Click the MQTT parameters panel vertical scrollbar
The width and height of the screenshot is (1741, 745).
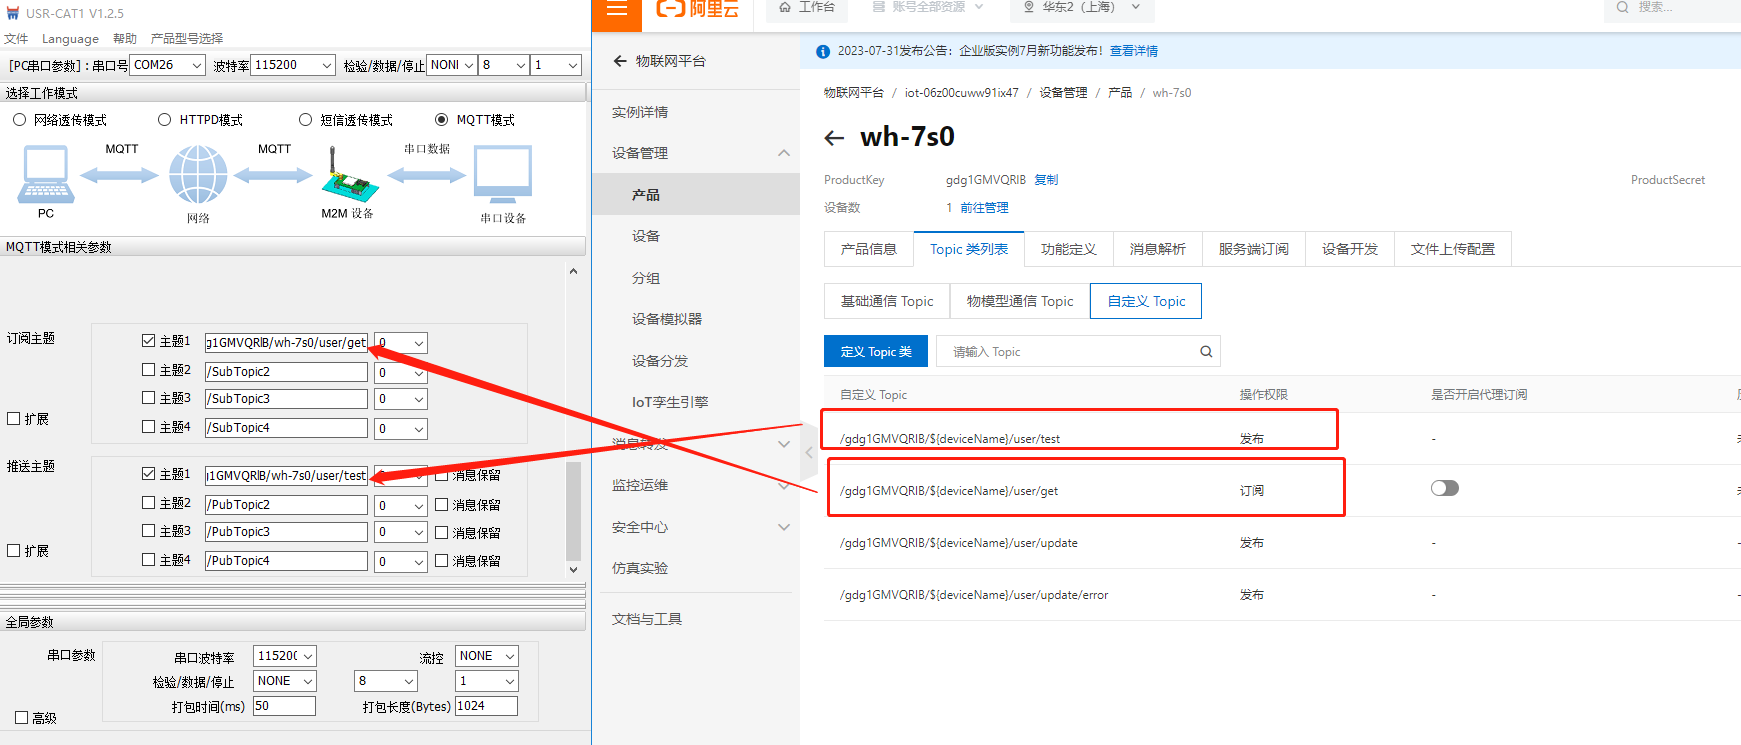point(573,510)
